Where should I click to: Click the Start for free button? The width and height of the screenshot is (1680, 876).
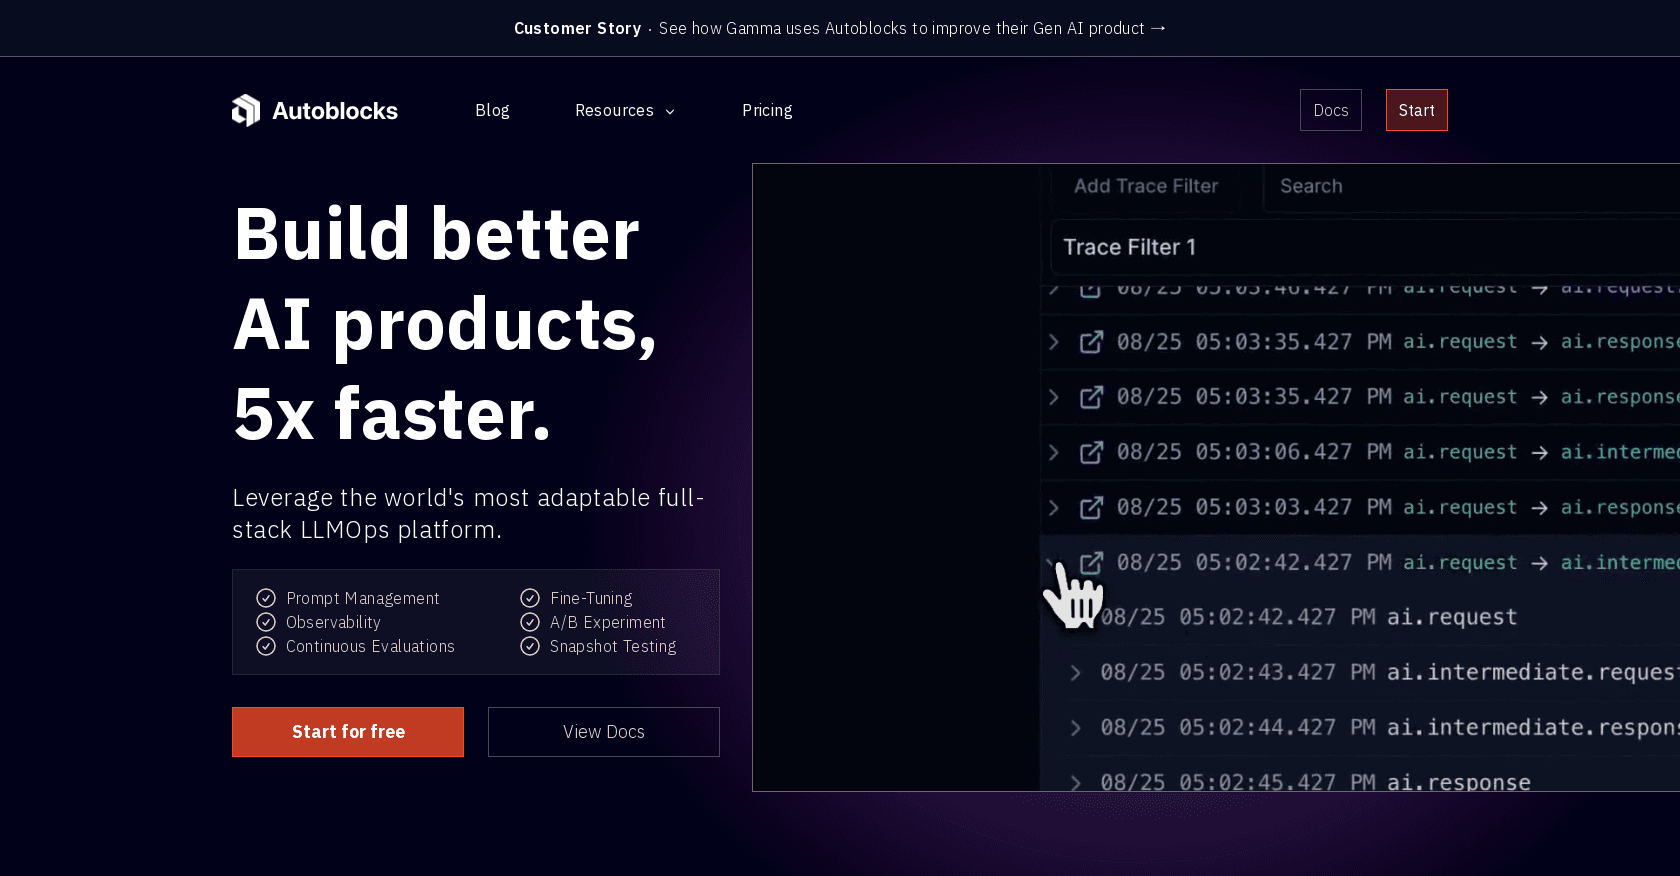pos(348,732)
